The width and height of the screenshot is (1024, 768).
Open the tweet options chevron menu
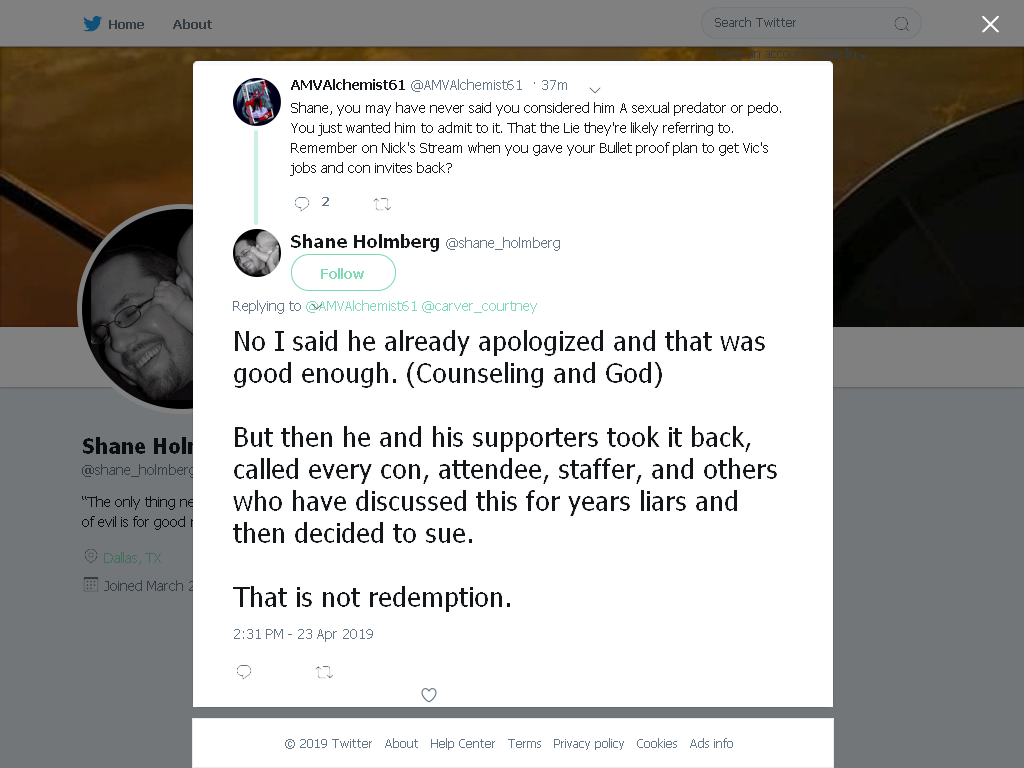click(594, 89)
